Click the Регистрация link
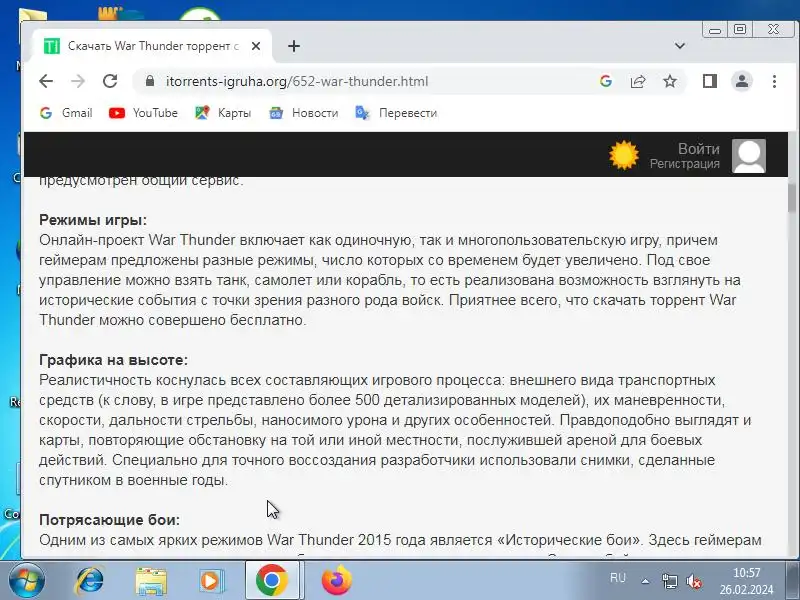Screen dimensions: 800x600 [x=685, y=164]
